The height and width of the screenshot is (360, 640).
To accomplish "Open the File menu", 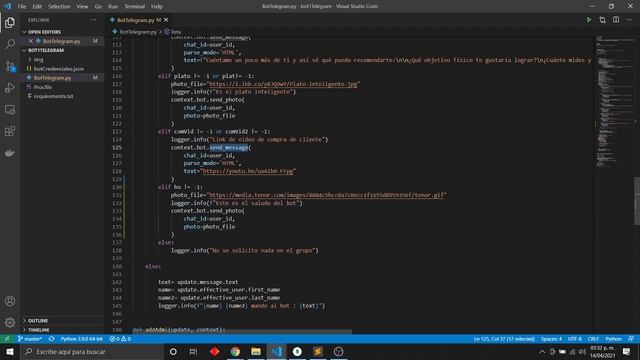I will pos(22,7).
